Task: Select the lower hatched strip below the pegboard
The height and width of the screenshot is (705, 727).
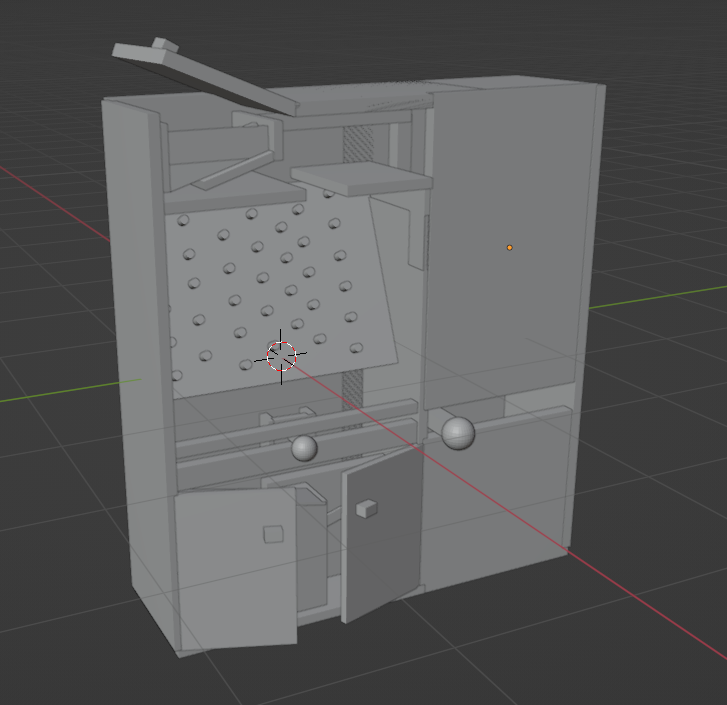Action: tap(352, 389)
